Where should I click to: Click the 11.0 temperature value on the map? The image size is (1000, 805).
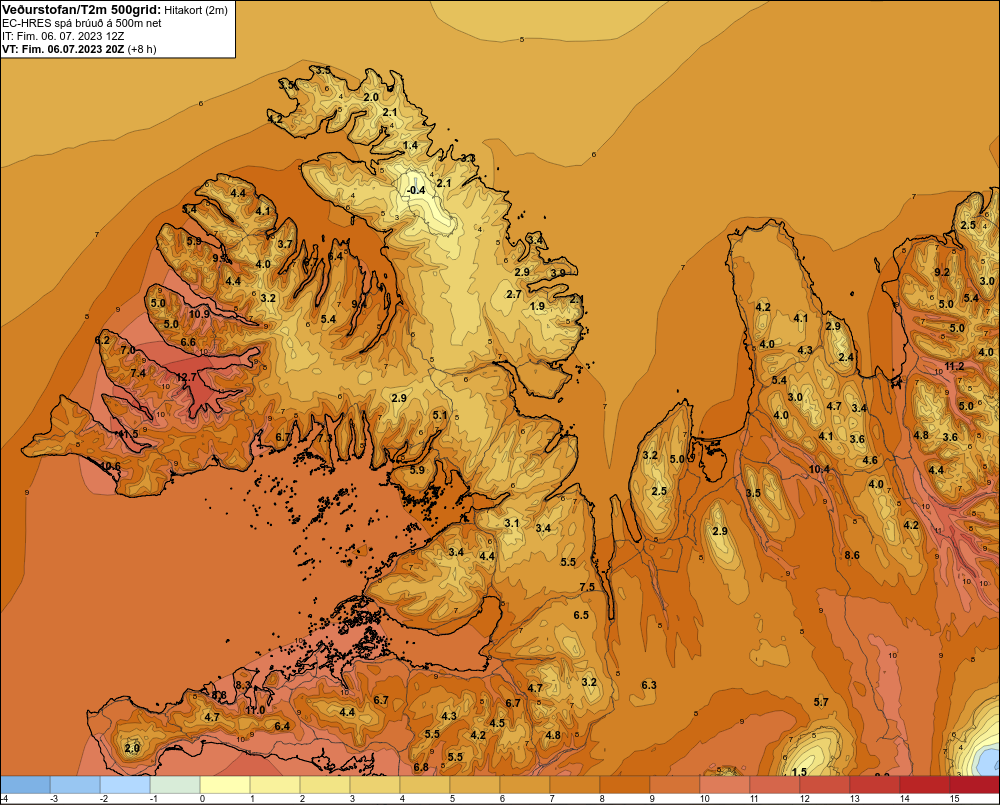click(x=255, y=709)
